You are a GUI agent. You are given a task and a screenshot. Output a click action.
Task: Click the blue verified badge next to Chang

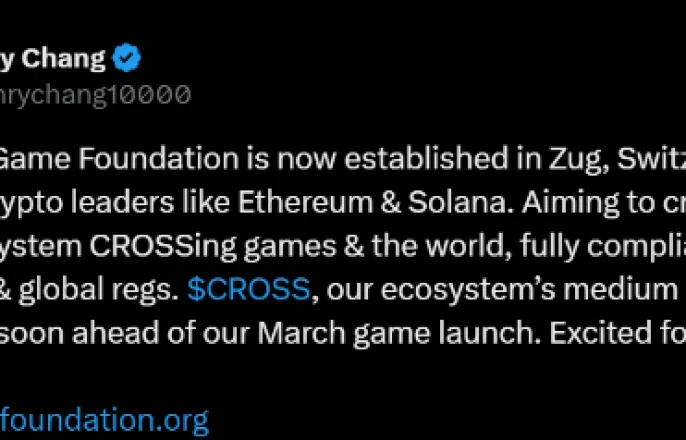pos(126,57)
